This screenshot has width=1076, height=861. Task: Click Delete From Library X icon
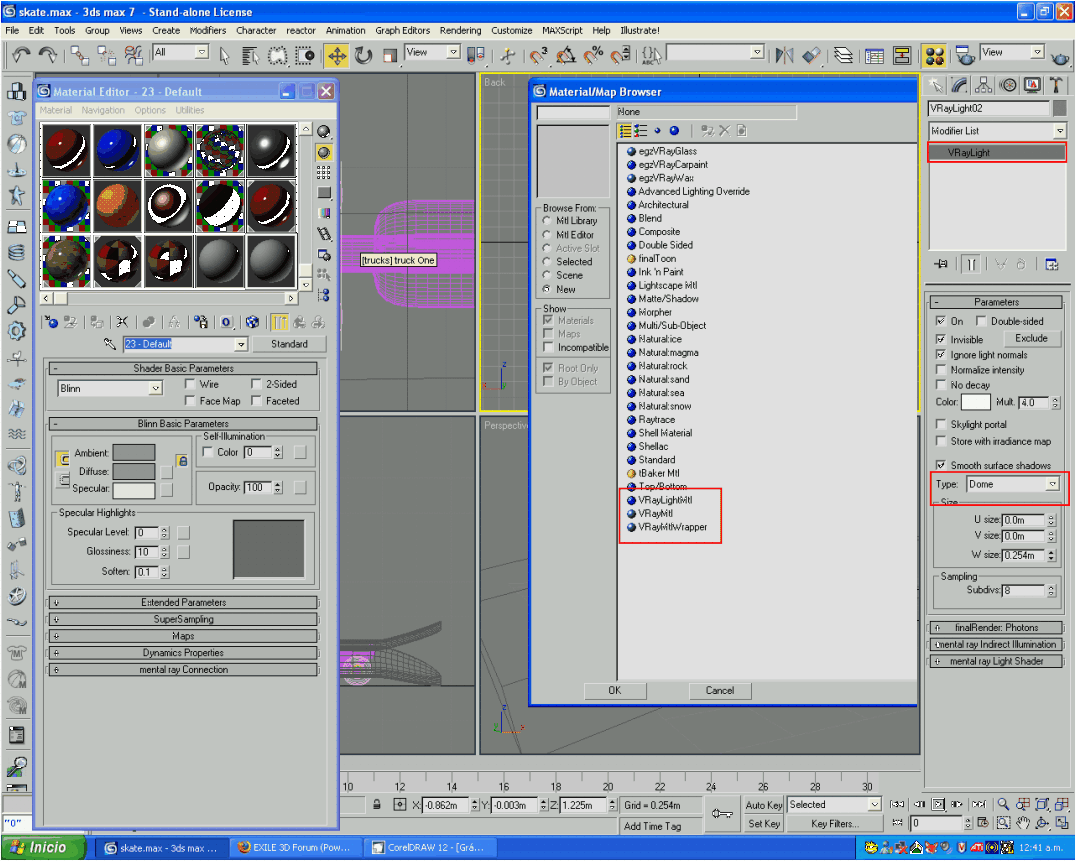(x=725, y=130)
